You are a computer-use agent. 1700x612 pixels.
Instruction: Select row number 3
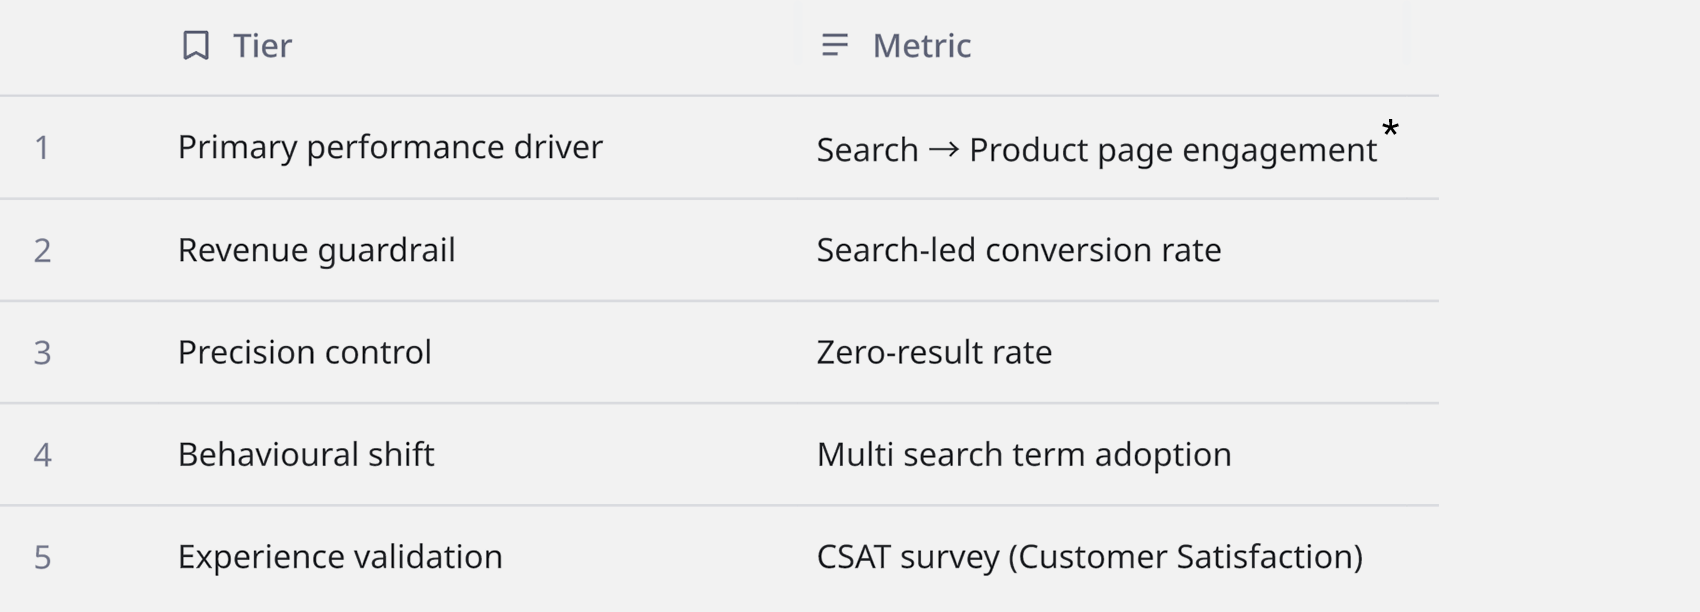coord(42,353)
